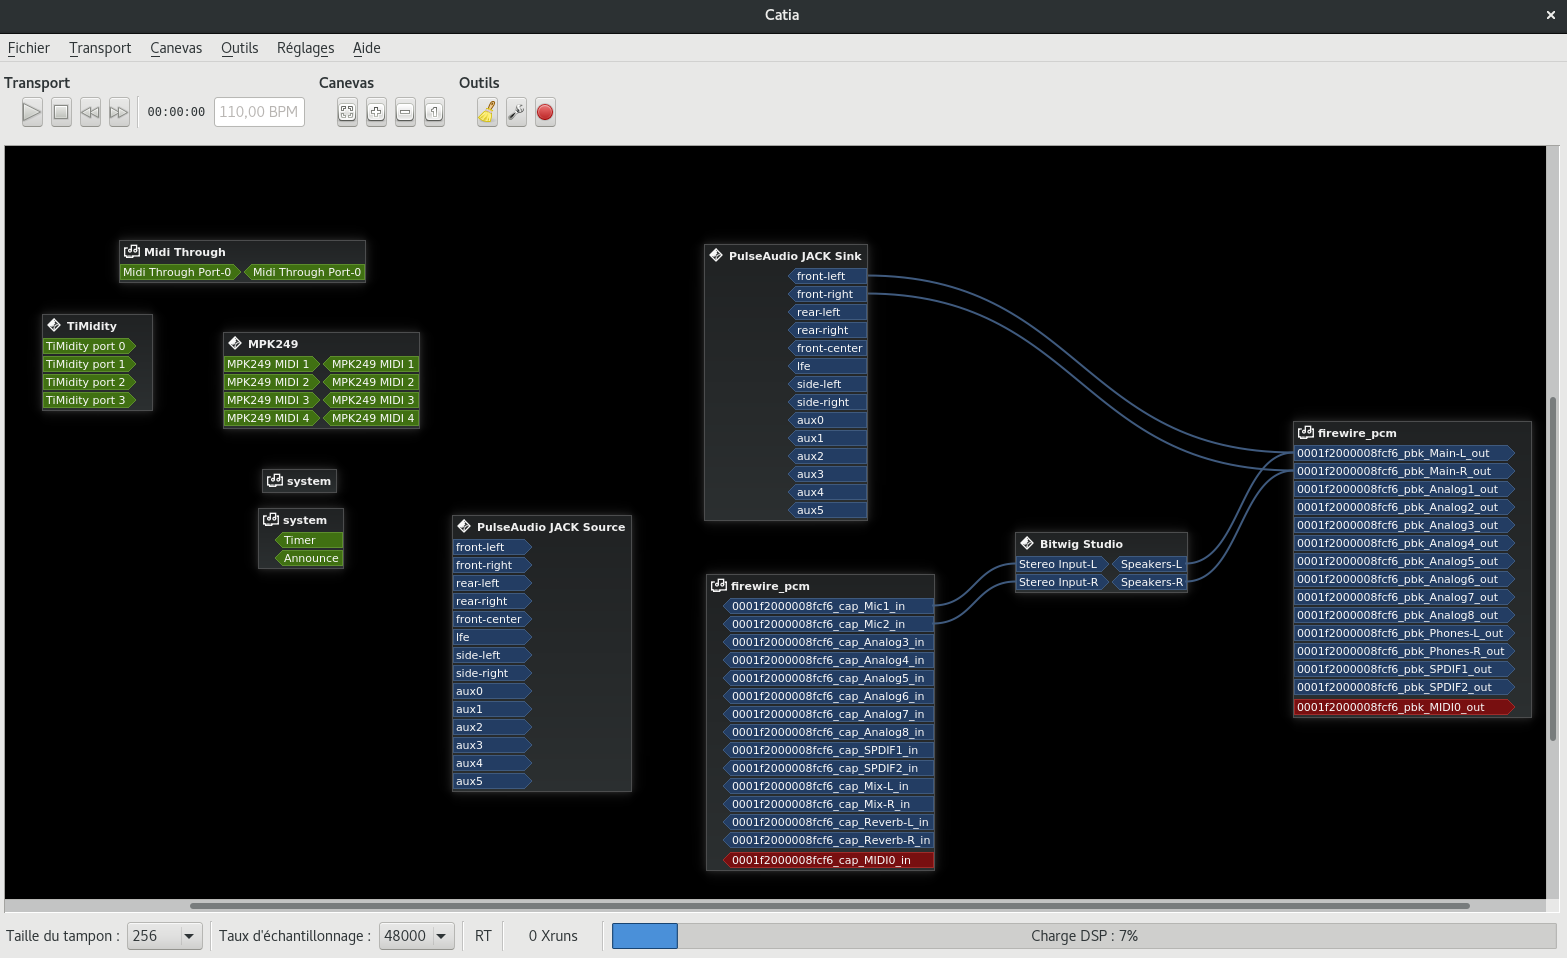
Task: Open the Canevas menu
Action: pos(176,48)
